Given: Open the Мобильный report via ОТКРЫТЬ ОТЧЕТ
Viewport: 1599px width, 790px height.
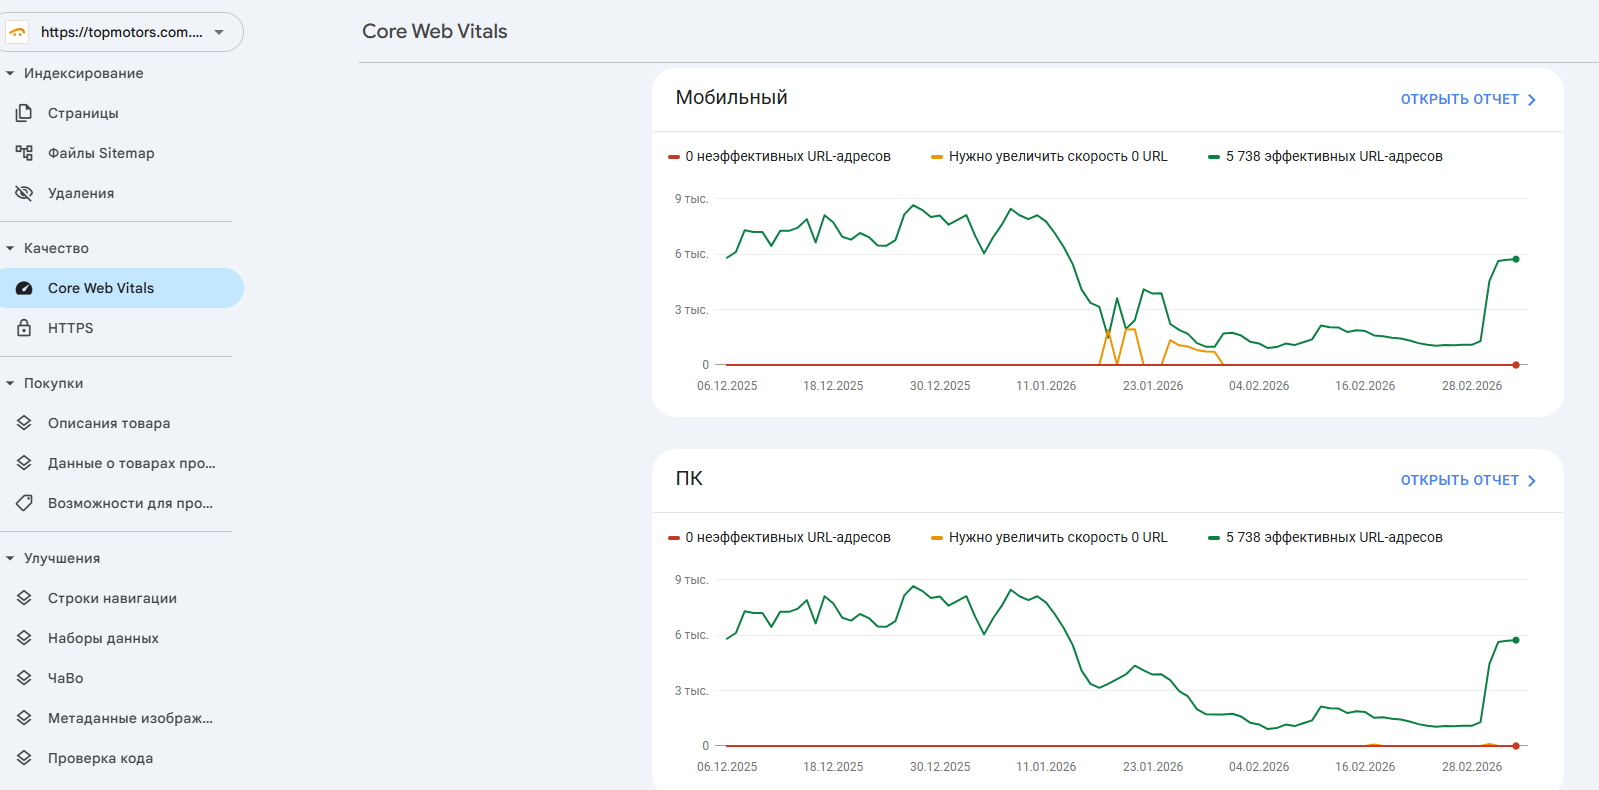Looking at the screenshot, I should point(1467,99).
